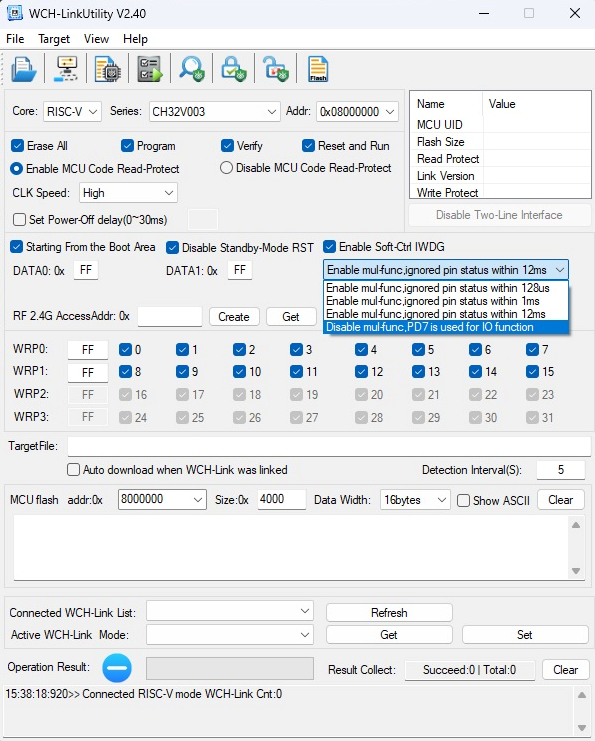
Task: Click the Refresh button
Action: coord(389,612)
